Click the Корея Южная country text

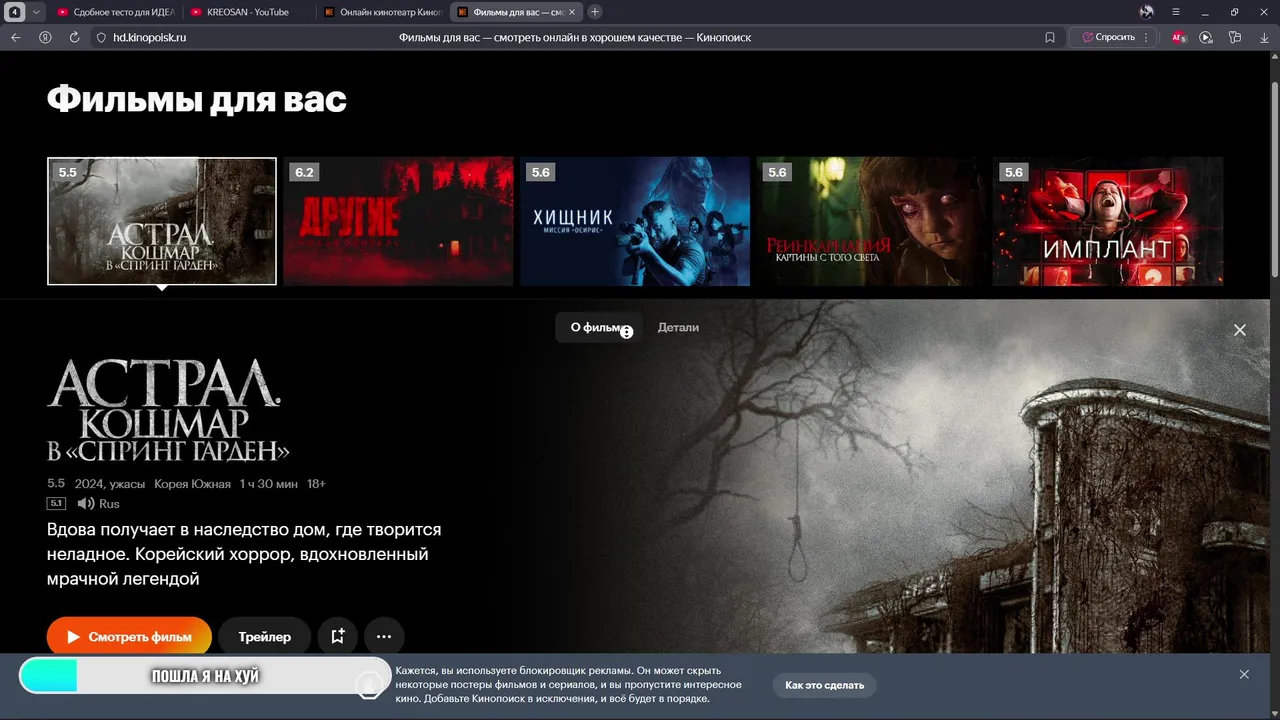point(193,484)
